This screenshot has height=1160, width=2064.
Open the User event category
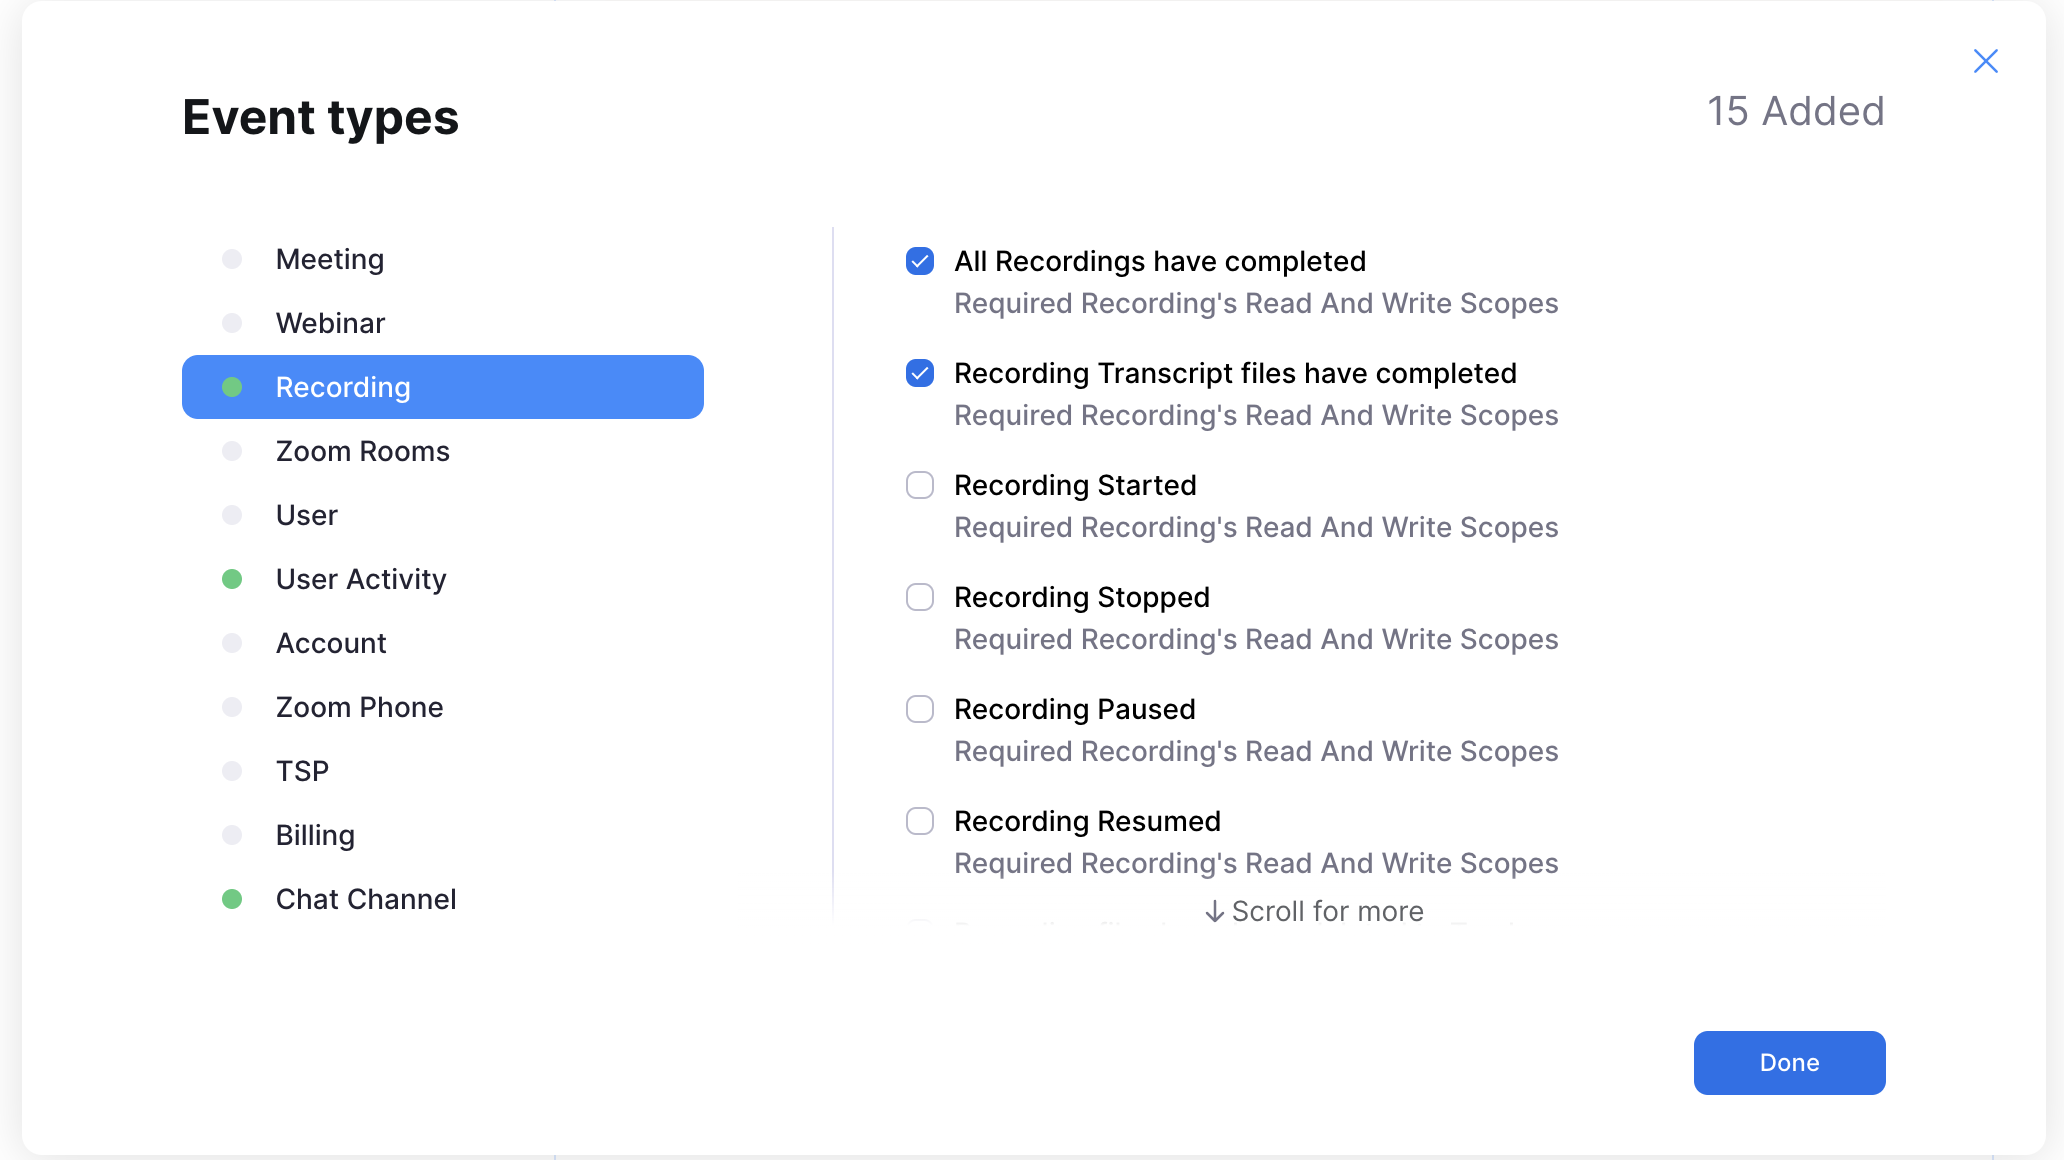306,515
